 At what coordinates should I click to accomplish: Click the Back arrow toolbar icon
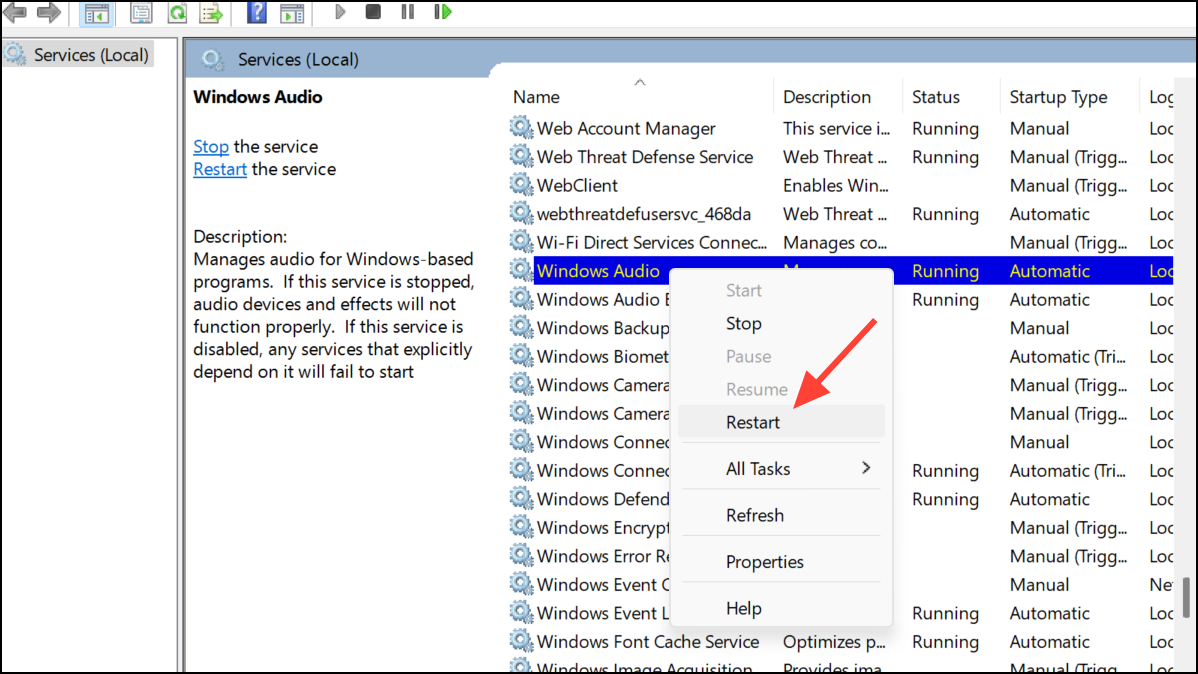point(15,12)
